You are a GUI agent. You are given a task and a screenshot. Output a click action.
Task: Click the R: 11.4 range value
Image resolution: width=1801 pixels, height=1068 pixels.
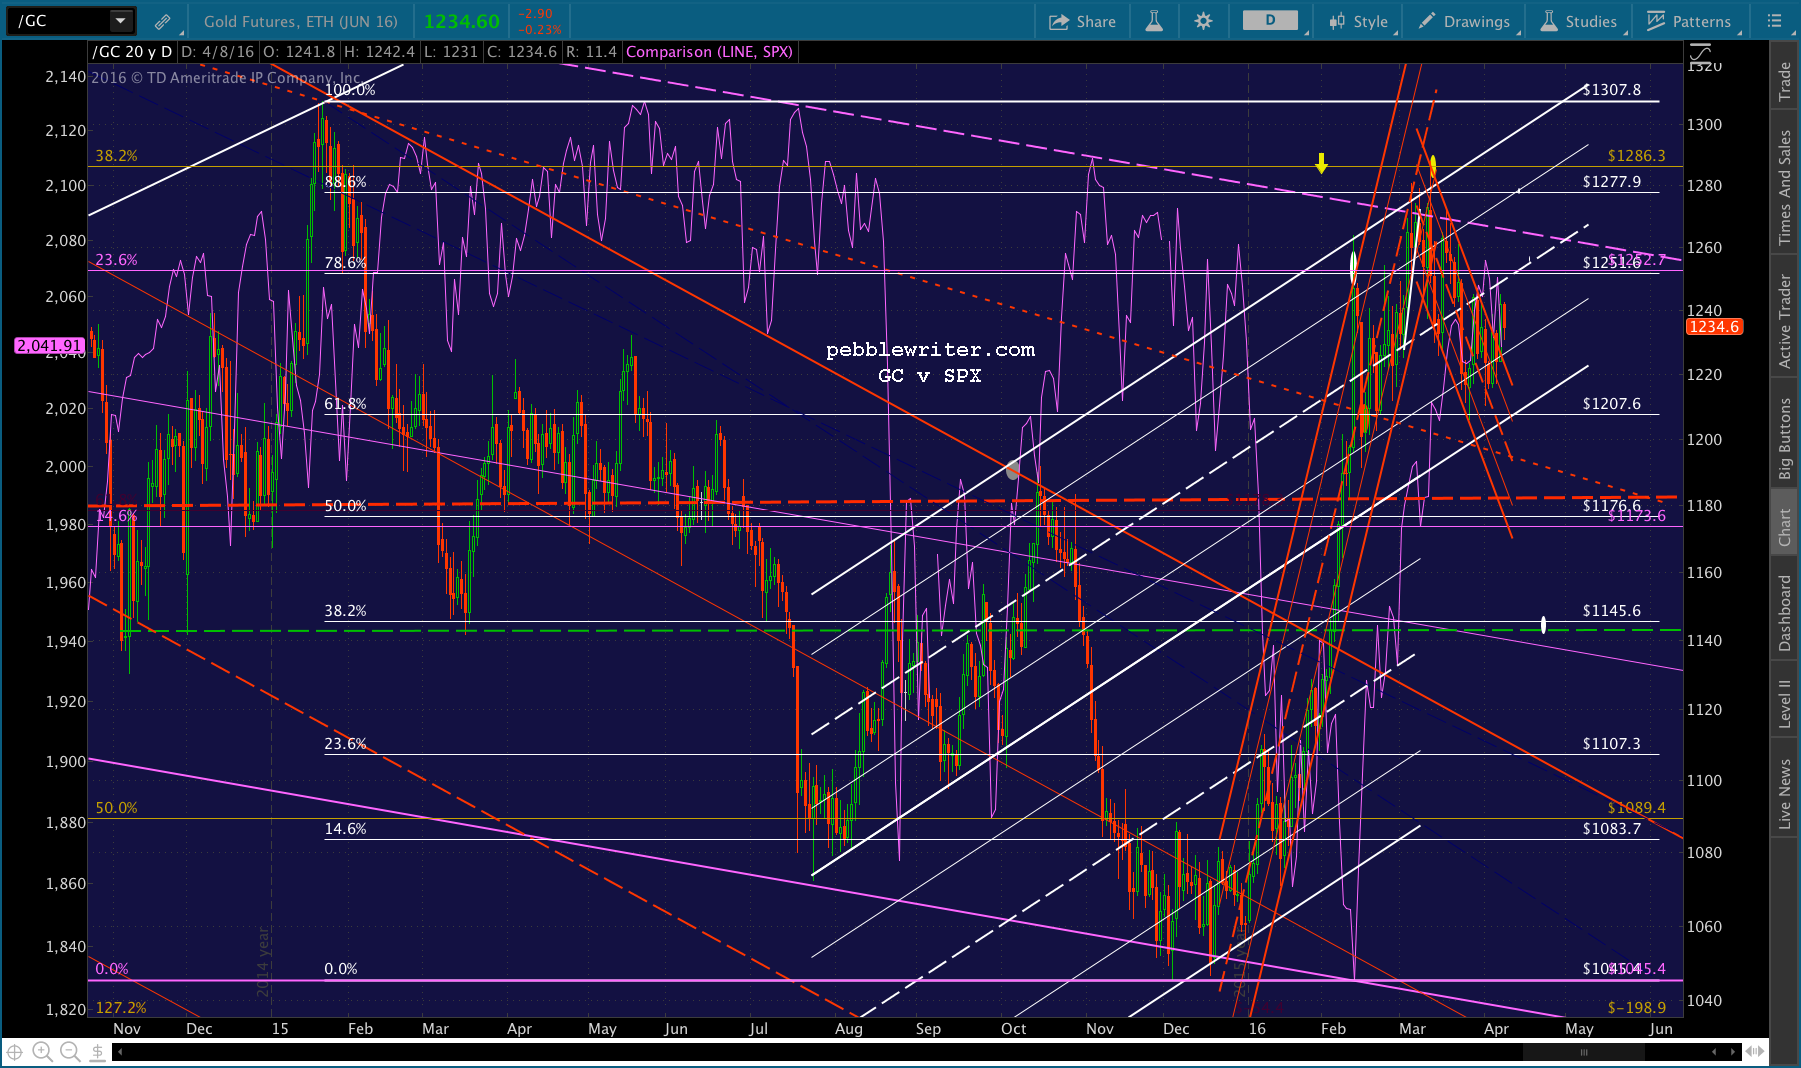(x=591, y=52)
